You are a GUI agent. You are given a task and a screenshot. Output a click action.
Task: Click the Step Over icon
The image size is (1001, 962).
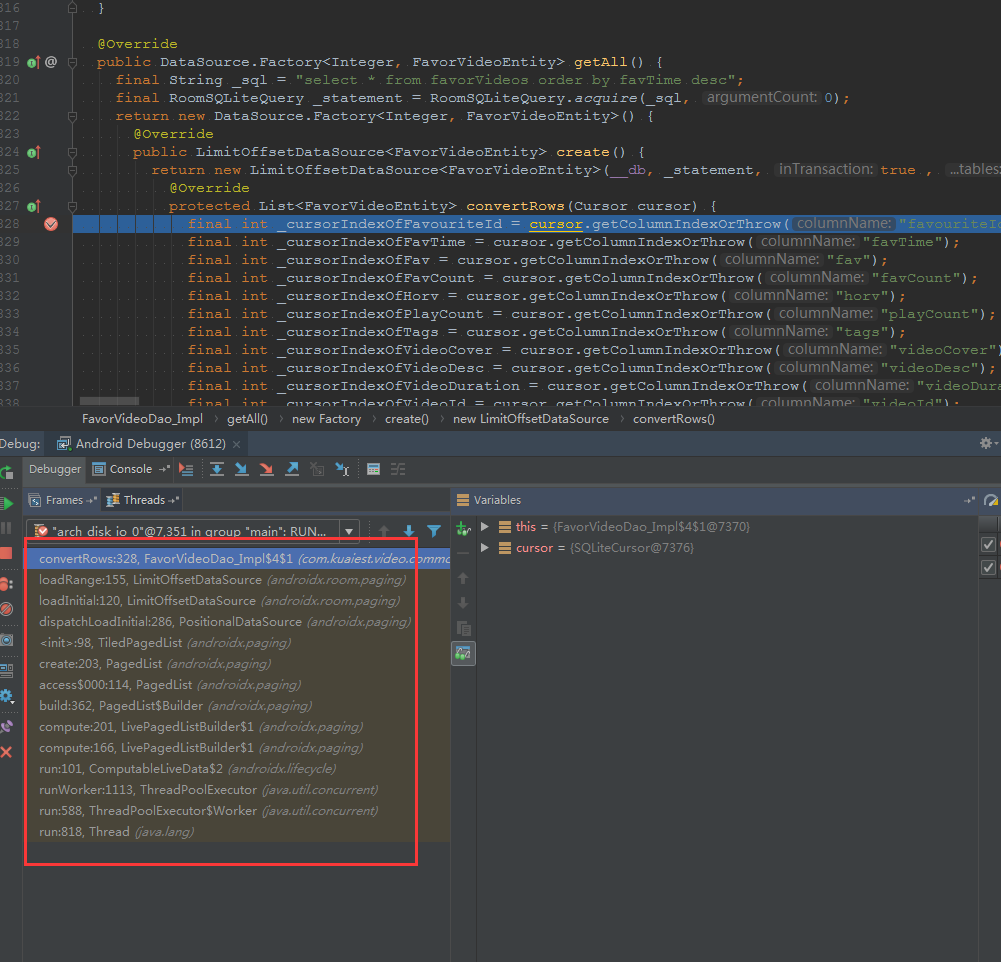pyautogui.click(x=217, y=469)
